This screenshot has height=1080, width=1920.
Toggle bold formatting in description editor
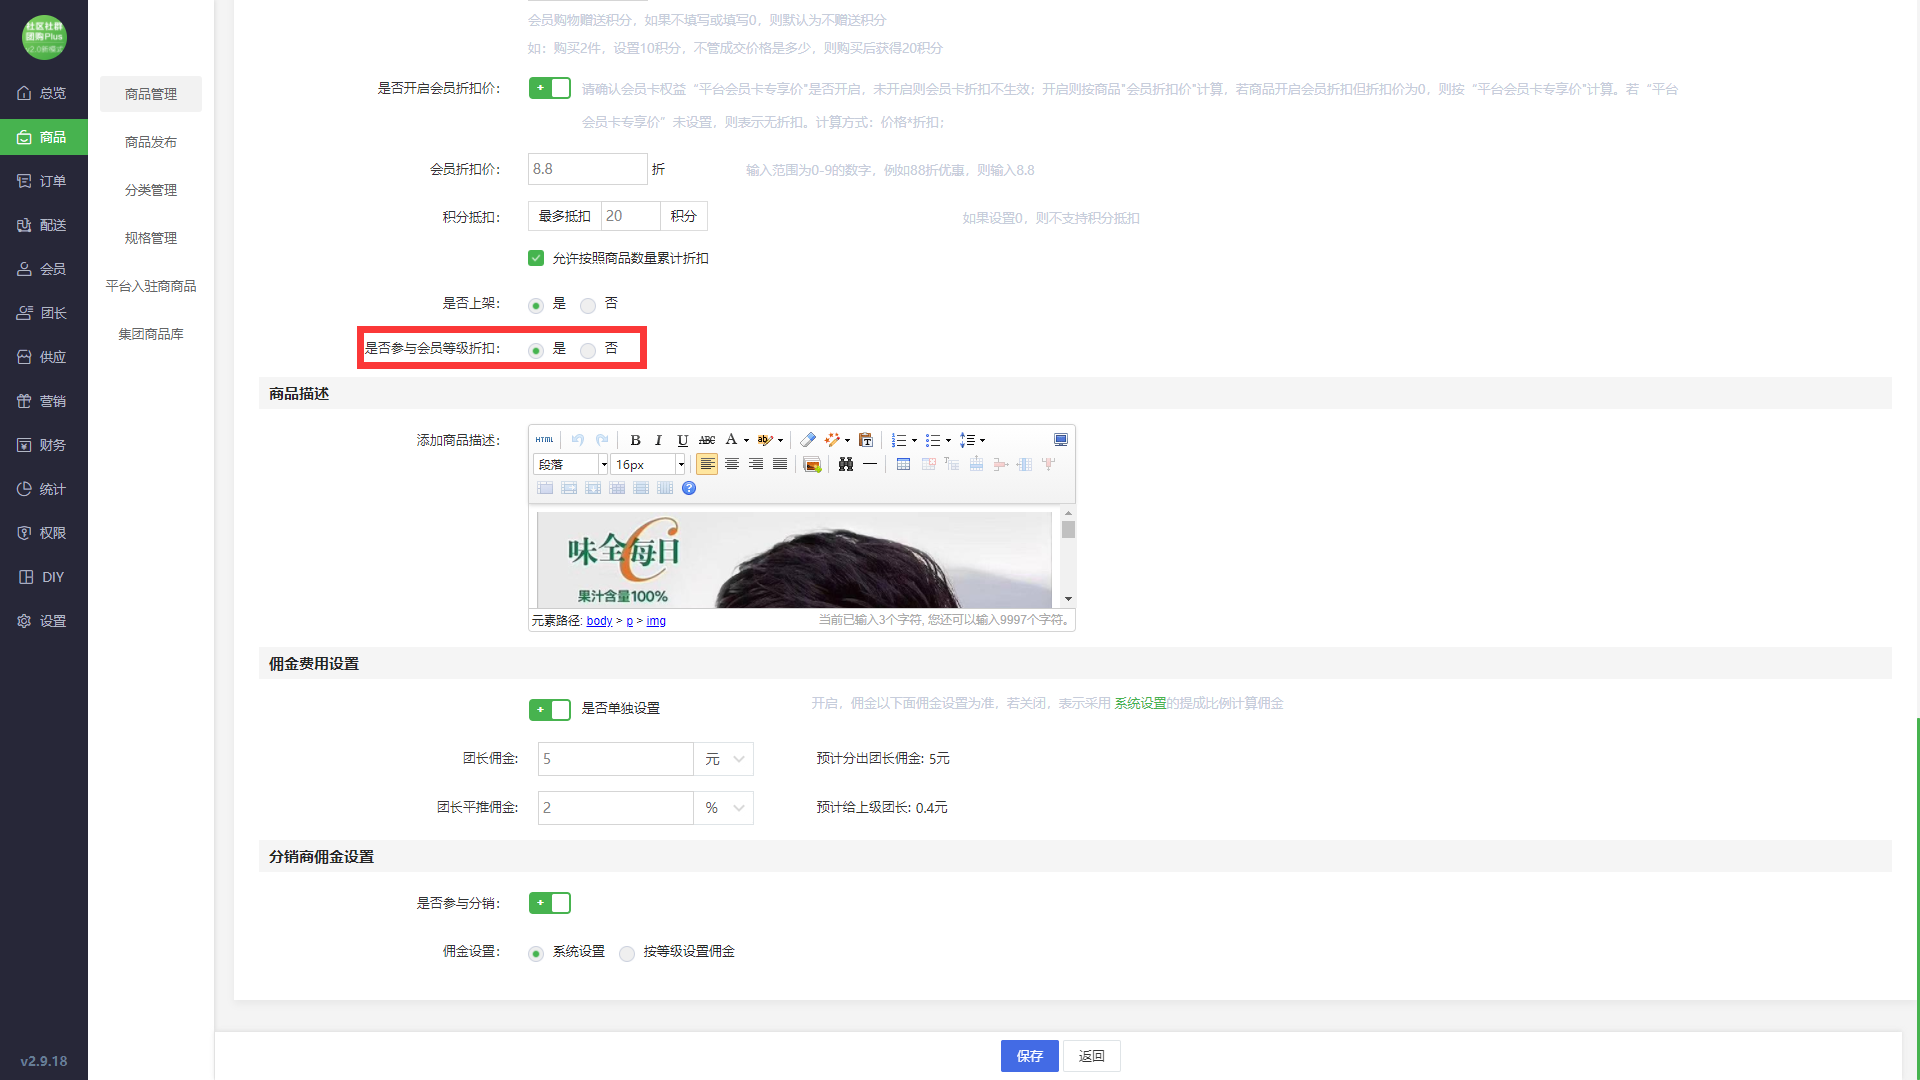pyautogui.click(x=635, y=440)
